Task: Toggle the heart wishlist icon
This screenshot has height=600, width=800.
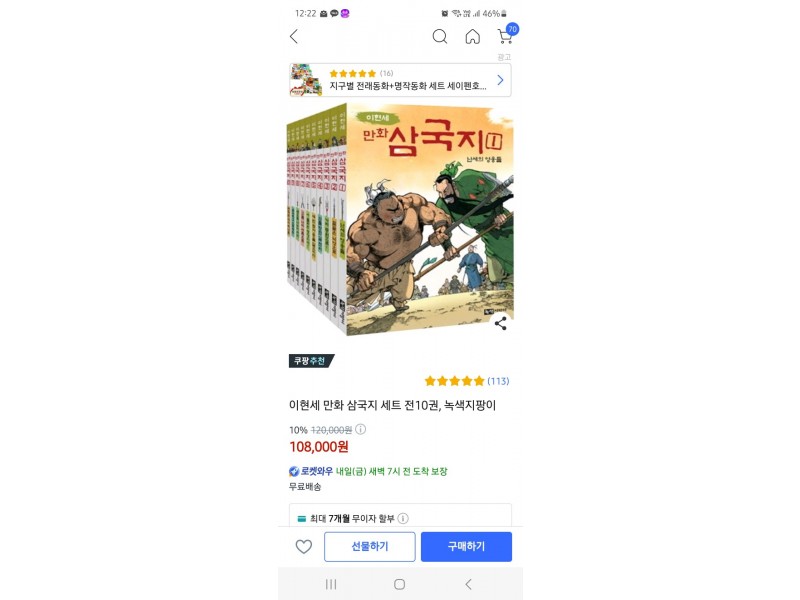Action: 304,547
